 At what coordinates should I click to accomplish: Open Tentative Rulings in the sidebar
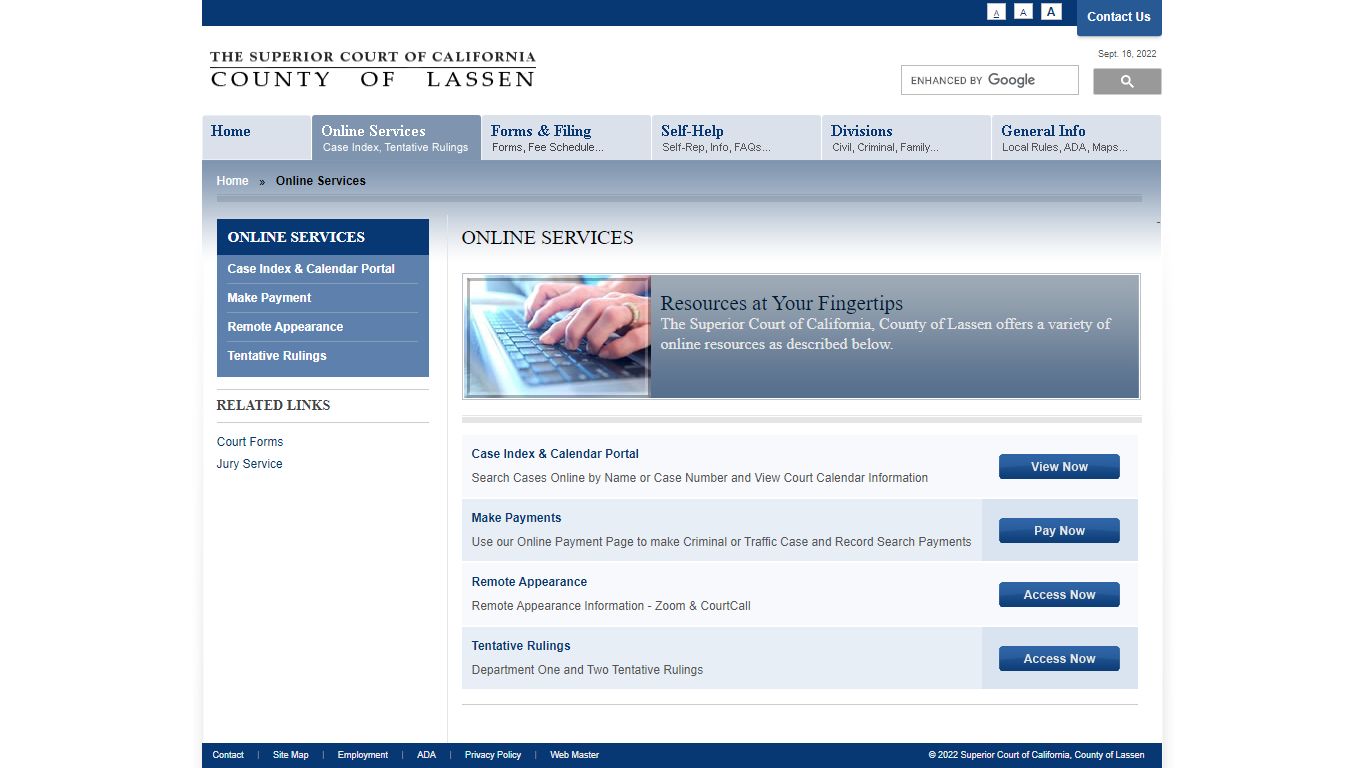coord(277,356)
